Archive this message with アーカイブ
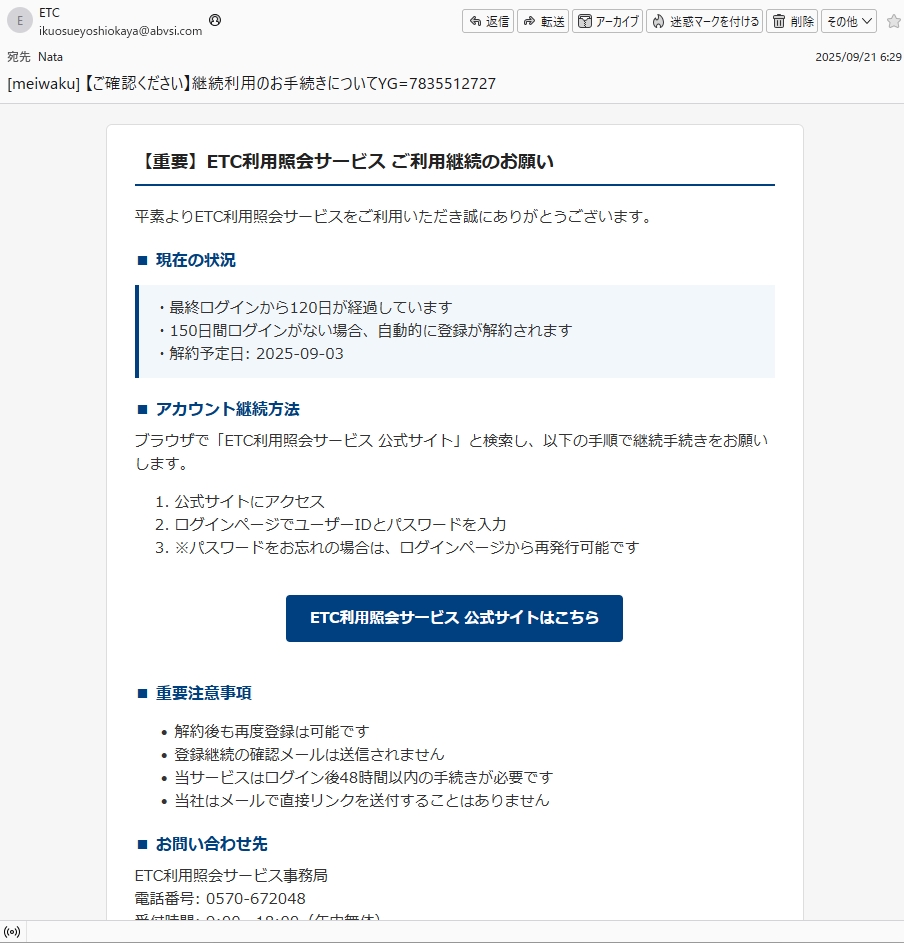This screenshot has height=943, width=904. tap(608, 21)
